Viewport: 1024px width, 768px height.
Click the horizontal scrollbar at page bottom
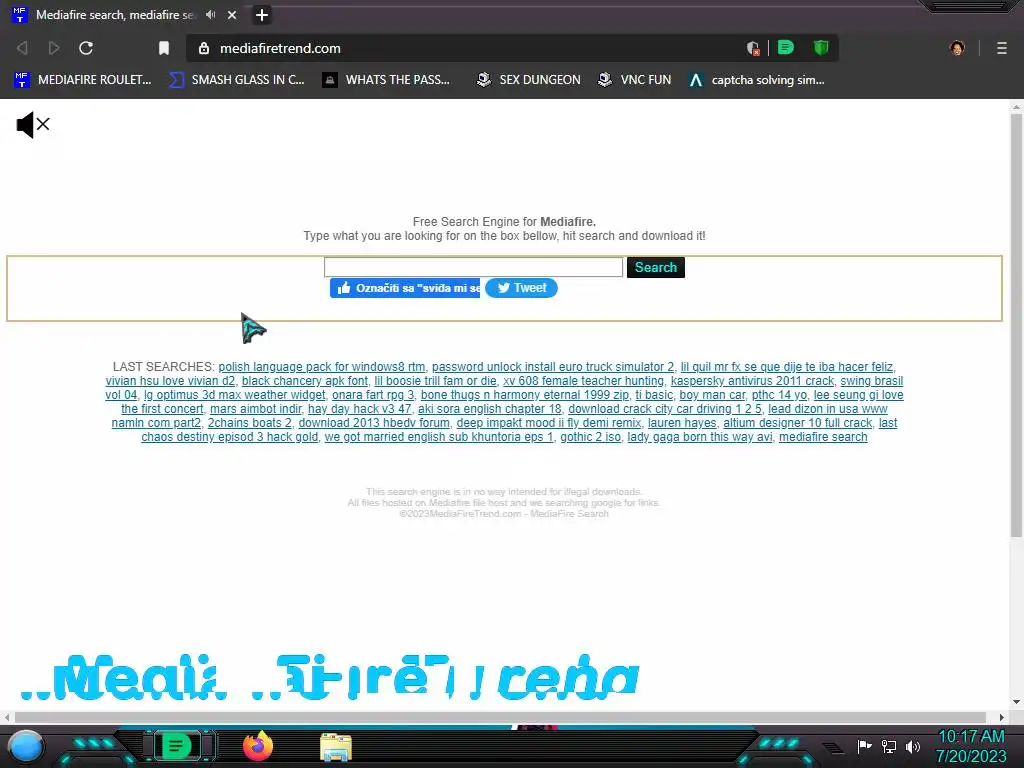pos(500,717)
